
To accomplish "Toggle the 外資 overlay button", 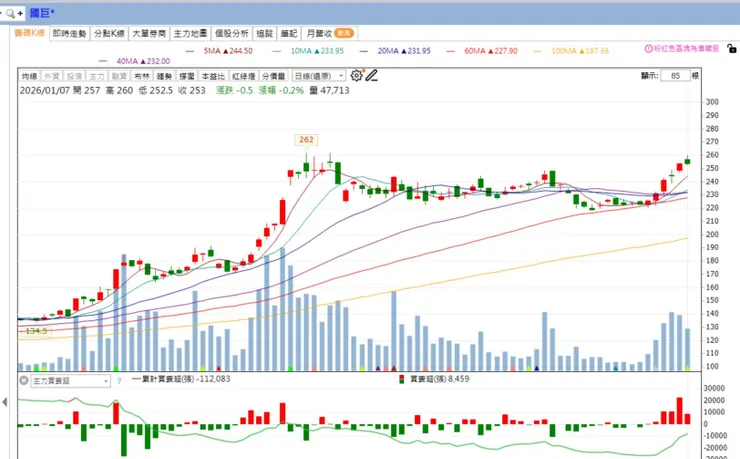I will [x=51, y=76].
